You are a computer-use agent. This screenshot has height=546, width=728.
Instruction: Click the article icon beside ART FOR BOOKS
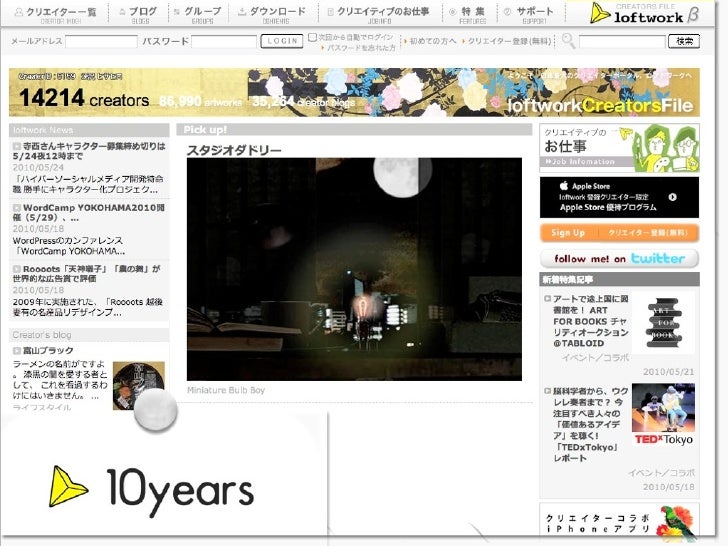coord(547,299)
